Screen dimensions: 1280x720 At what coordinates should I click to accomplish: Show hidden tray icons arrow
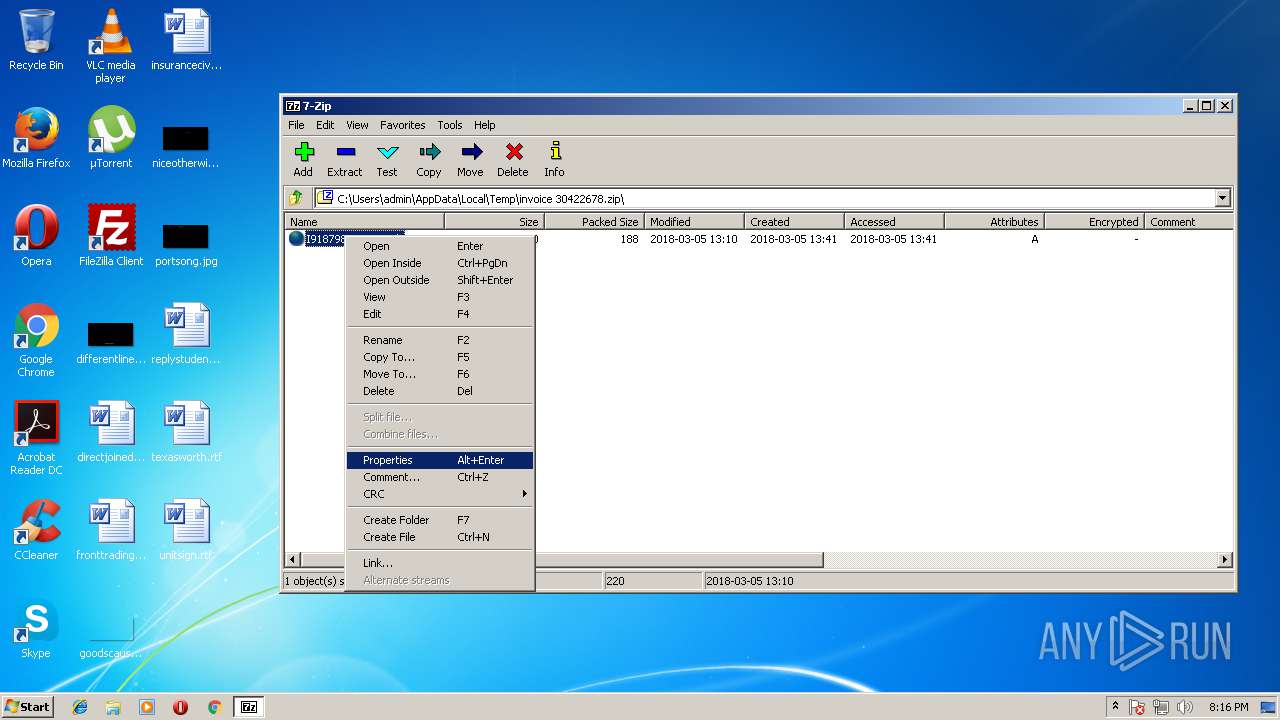pyautogui.click(x=1115, y=707)
